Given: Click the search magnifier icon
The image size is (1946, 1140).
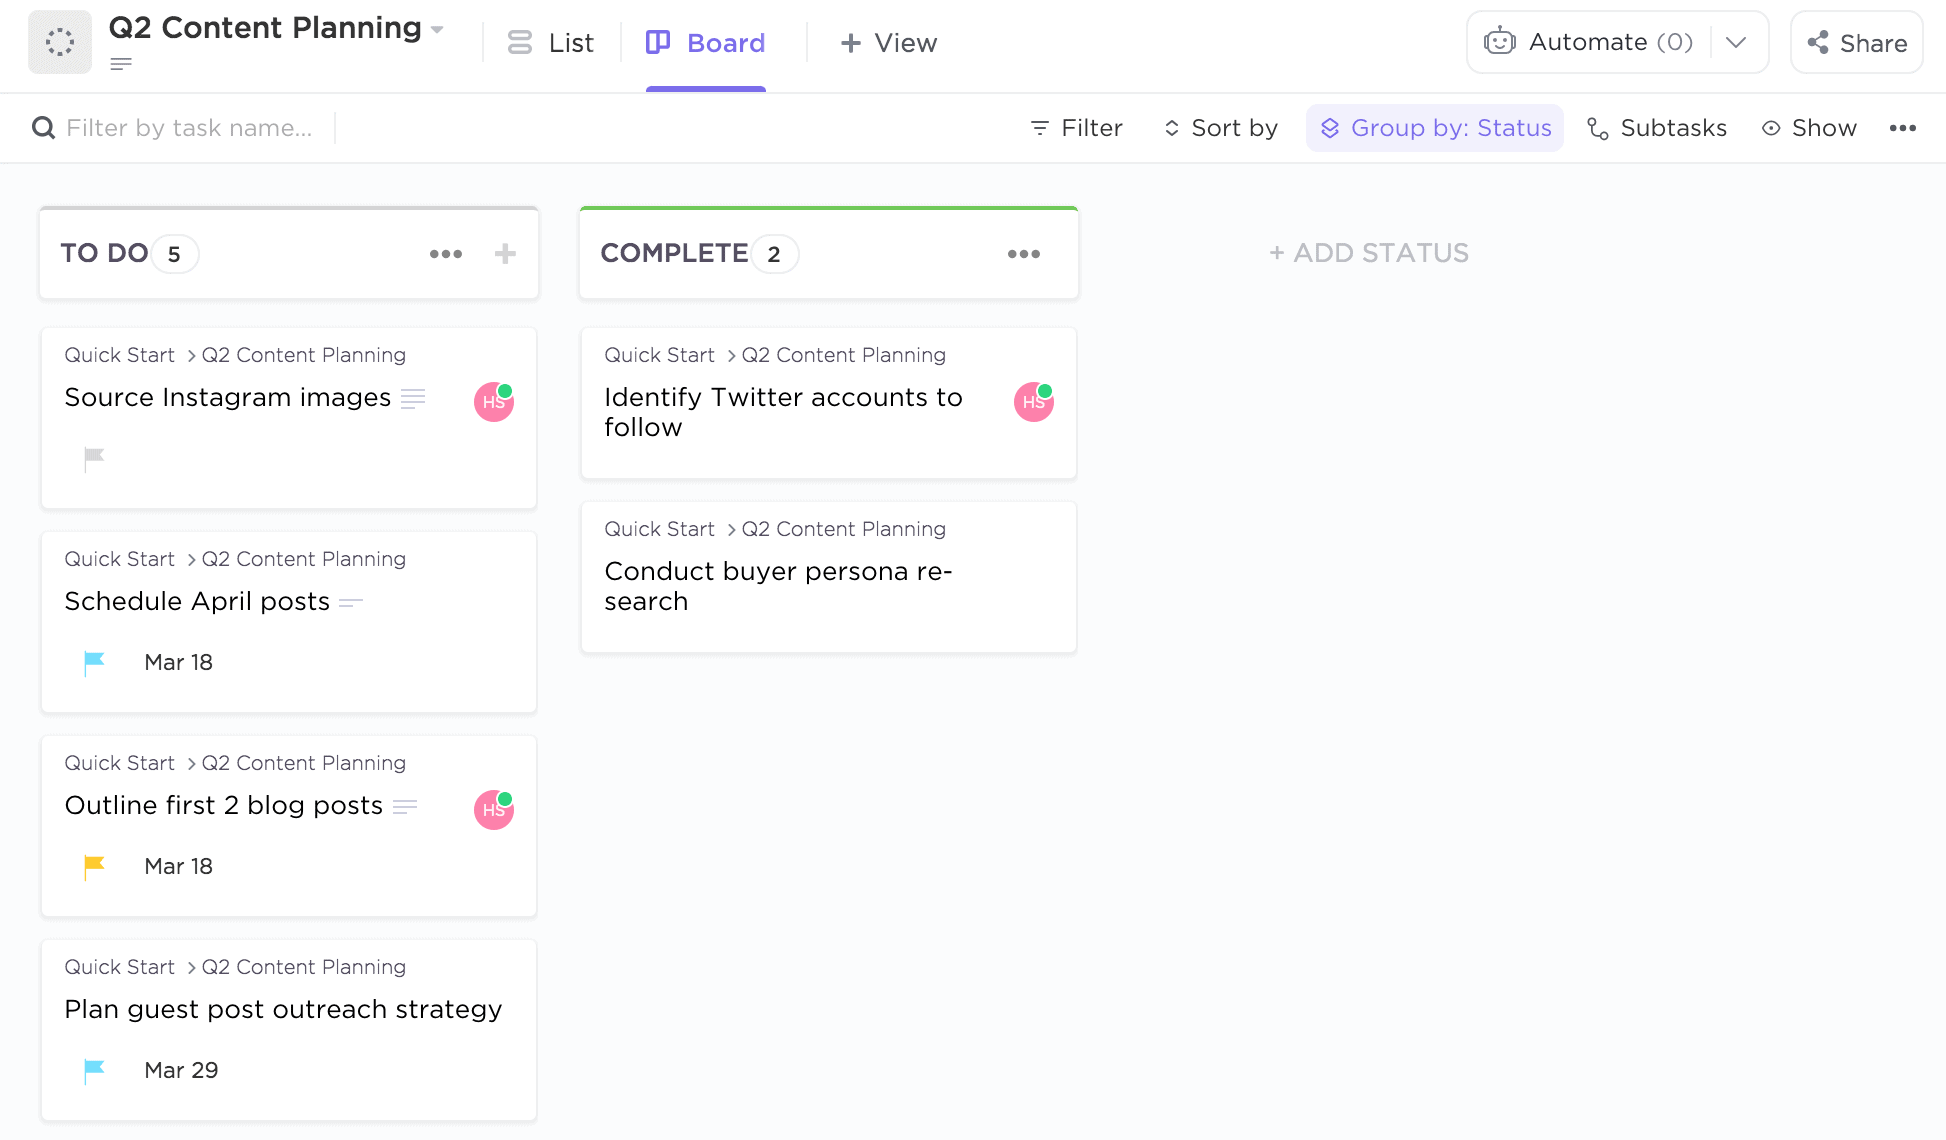Looking at the screenshot, I should tap(43, 128).
